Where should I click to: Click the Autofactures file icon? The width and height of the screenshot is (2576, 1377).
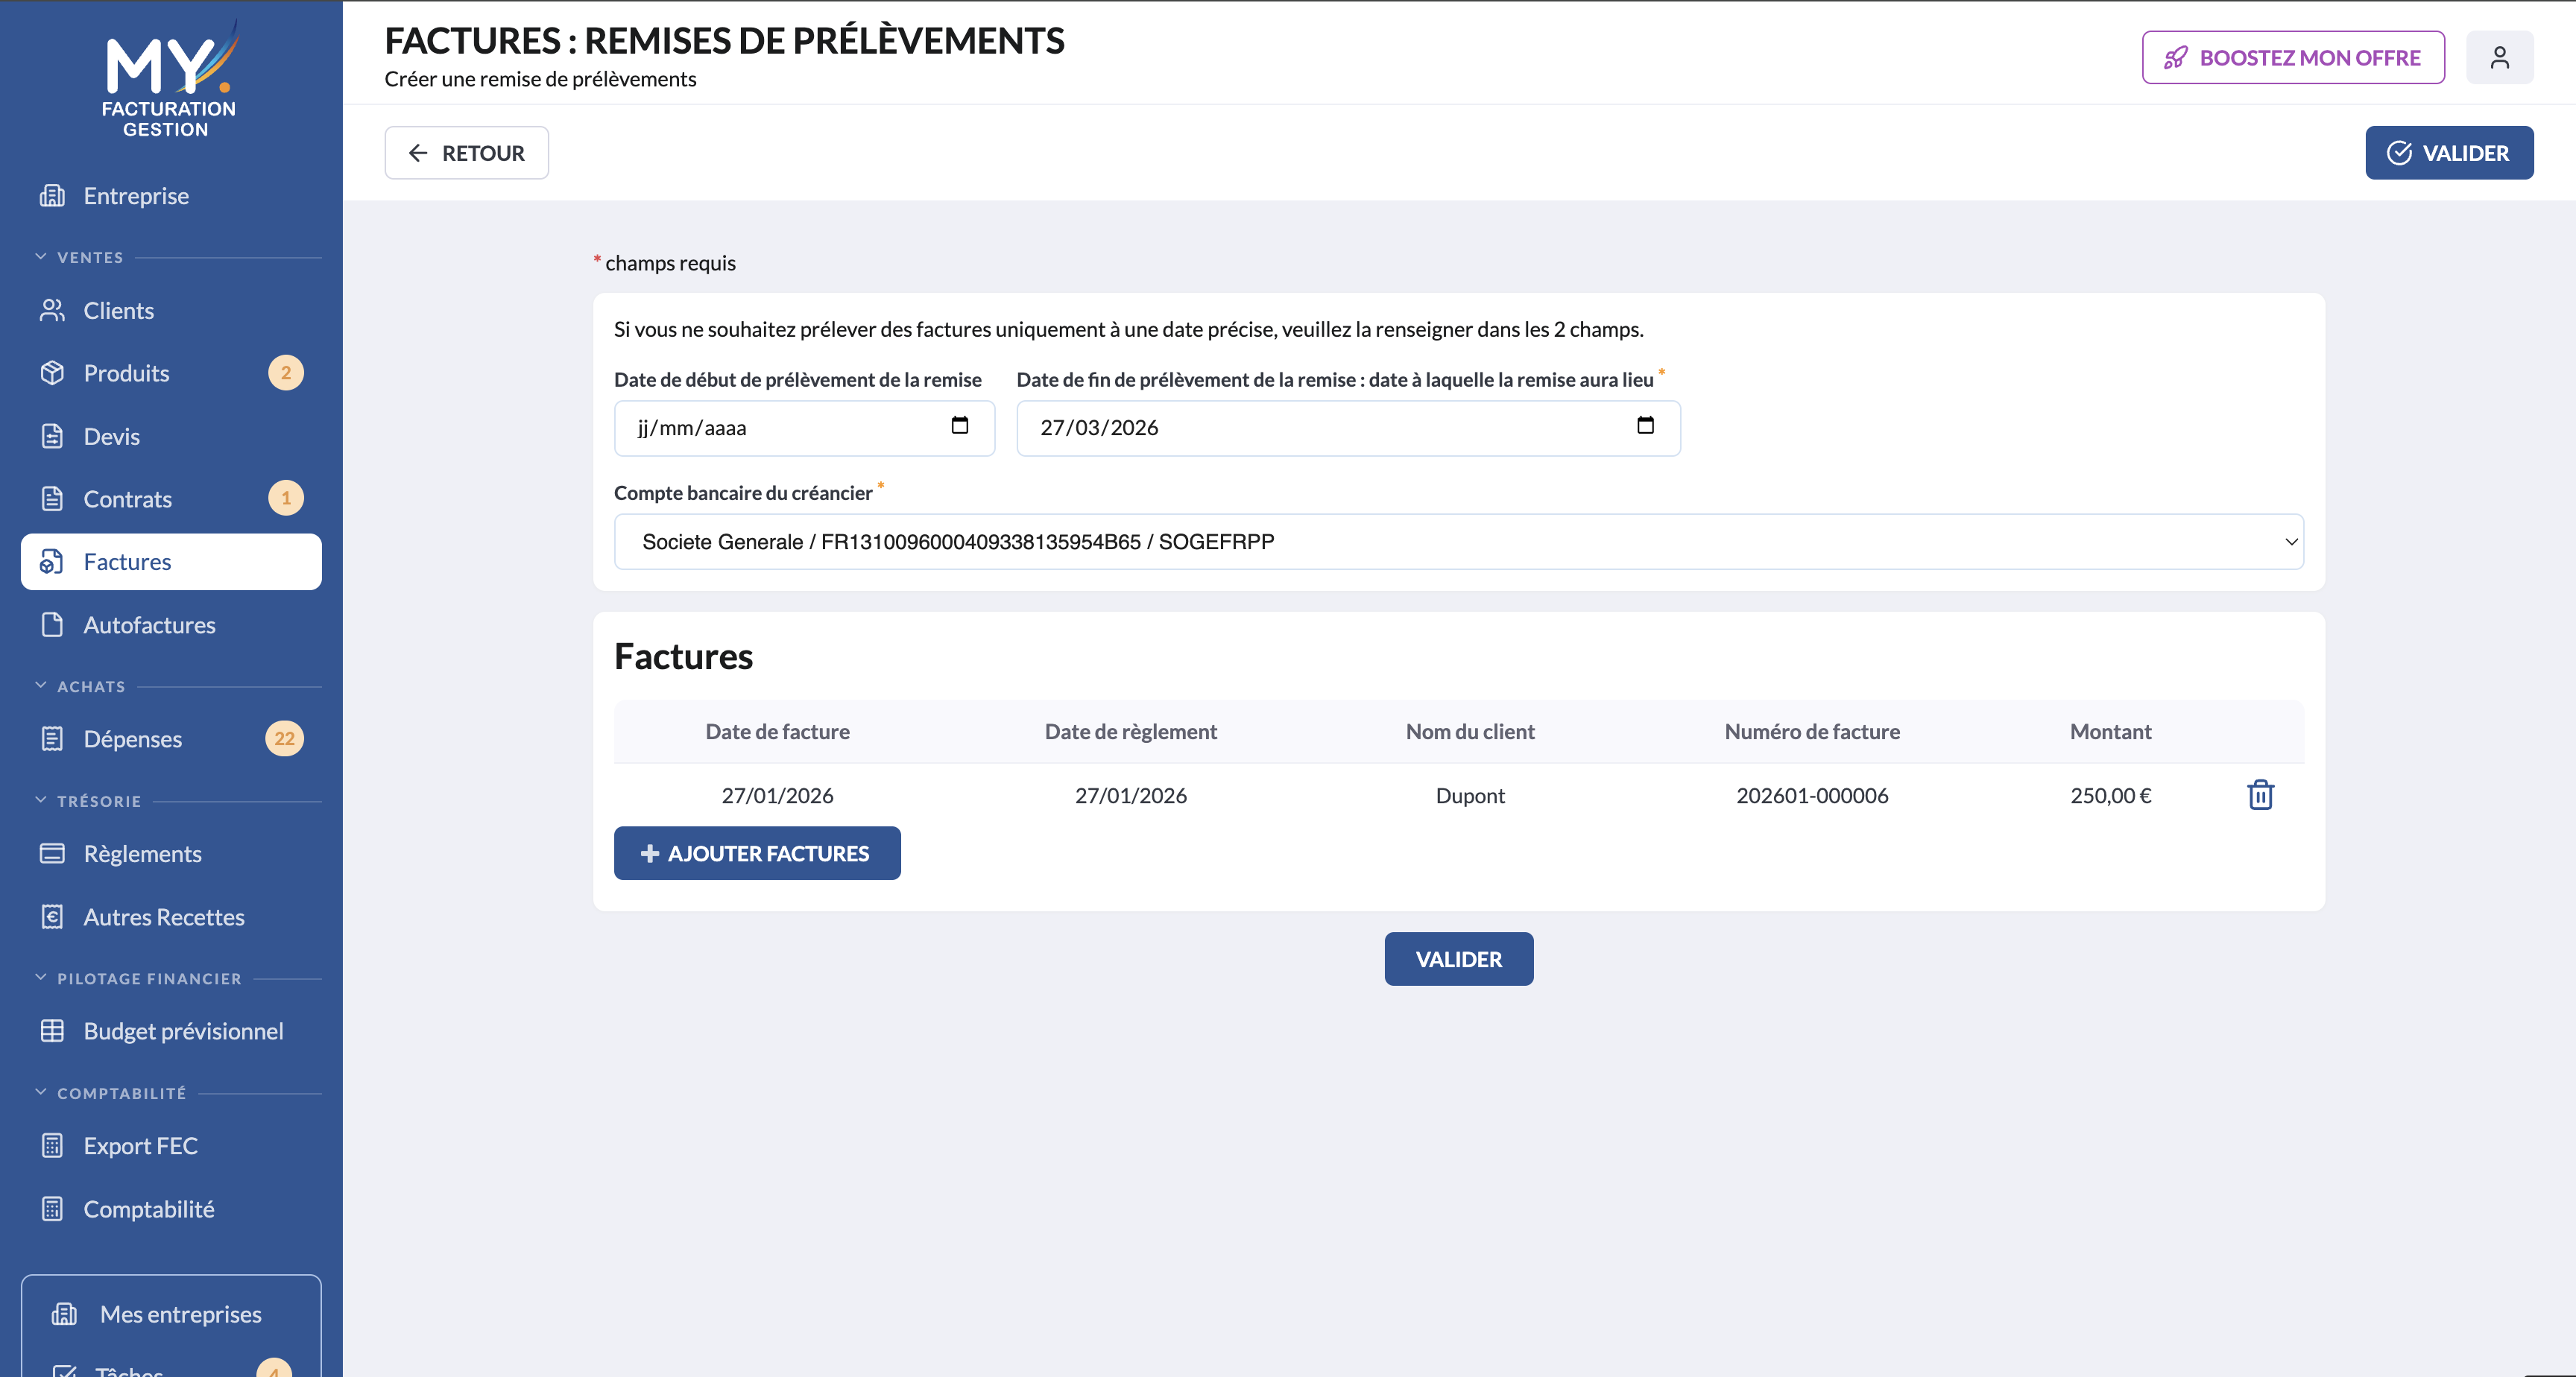pos(52,625)
